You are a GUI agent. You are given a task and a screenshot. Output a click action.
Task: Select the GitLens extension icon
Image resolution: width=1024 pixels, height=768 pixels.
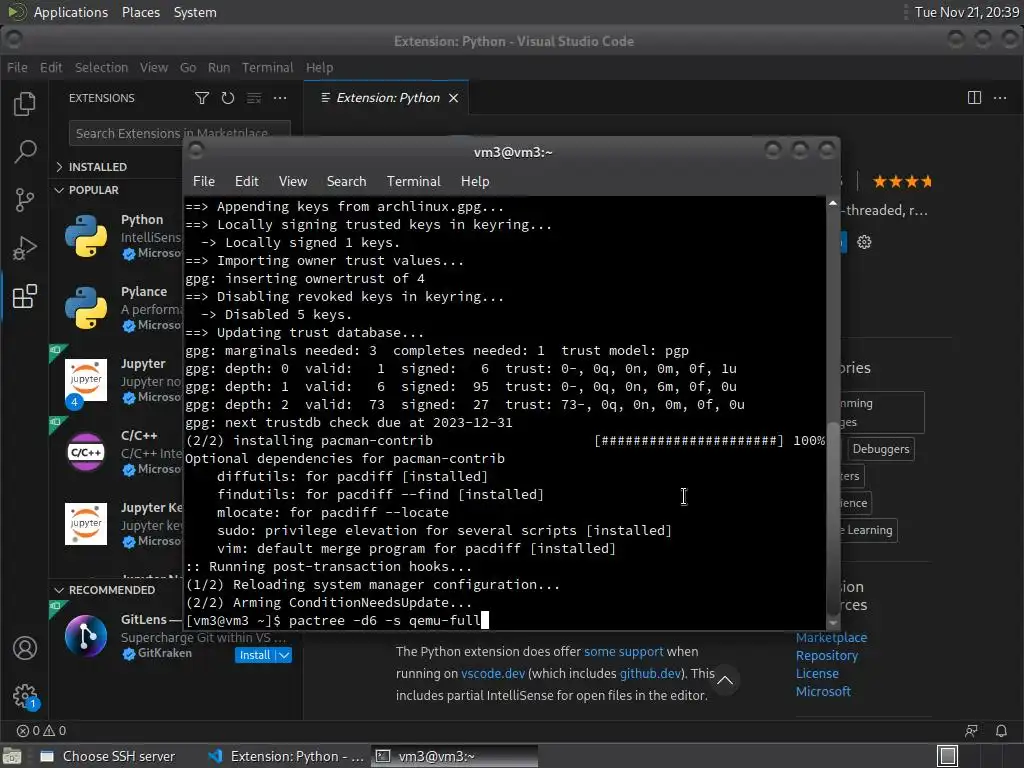[x=86, y=635]
